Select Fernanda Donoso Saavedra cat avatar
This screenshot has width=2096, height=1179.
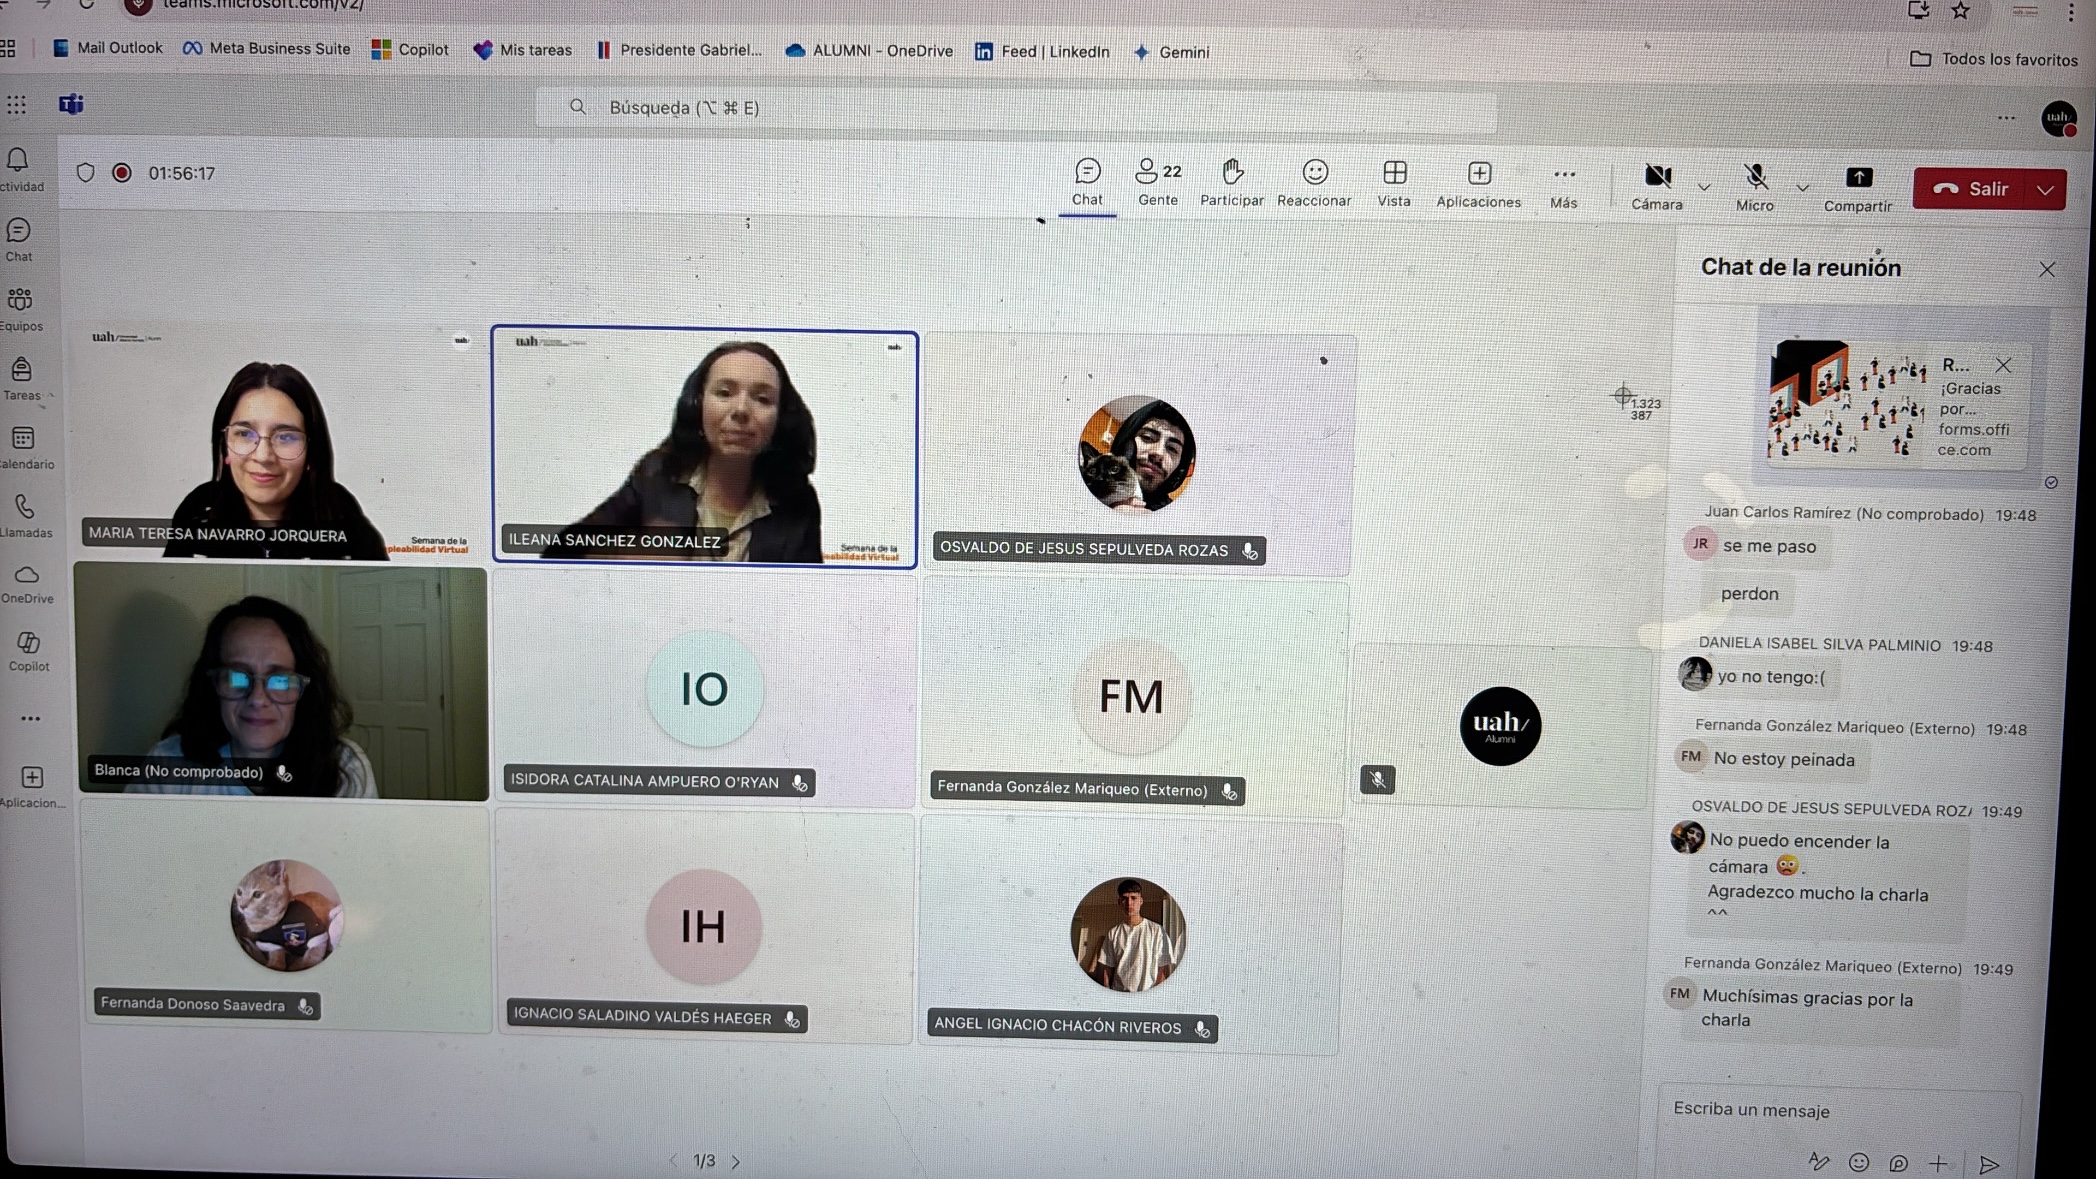click(287, 916)
